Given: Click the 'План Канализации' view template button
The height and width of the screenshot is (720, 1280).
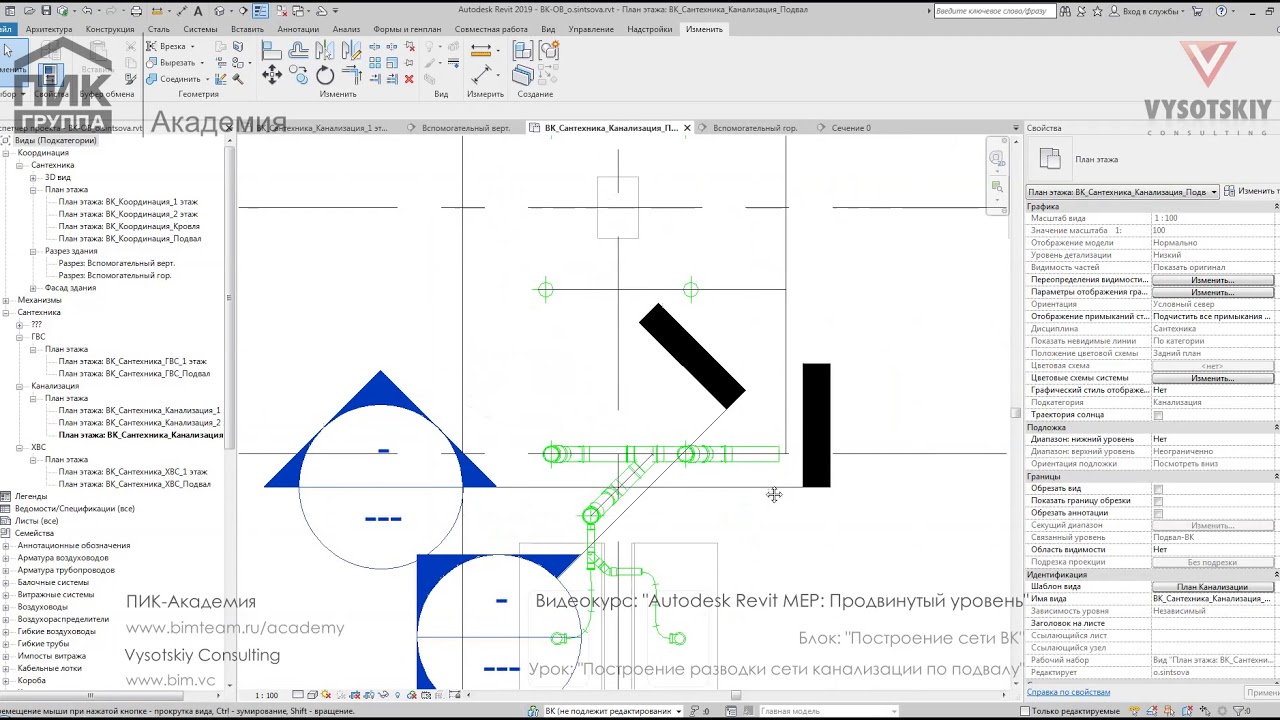Looking at the screenshot, I should coord(1212,587).
